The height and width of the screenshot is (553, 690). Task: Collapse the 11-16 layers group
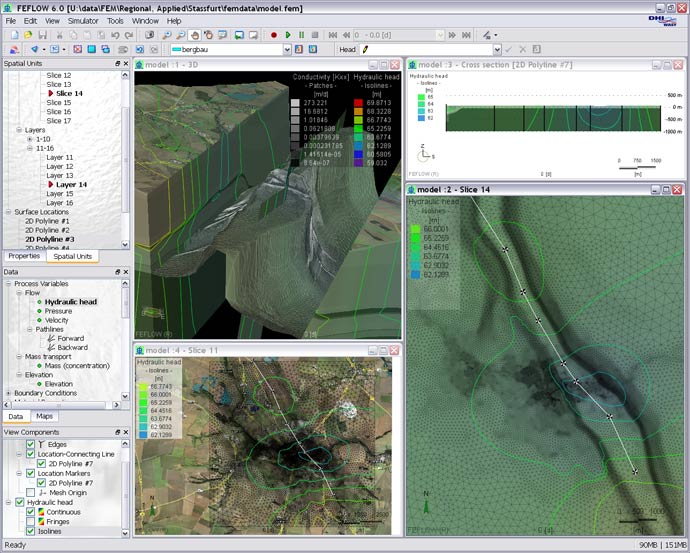[29, 148]
